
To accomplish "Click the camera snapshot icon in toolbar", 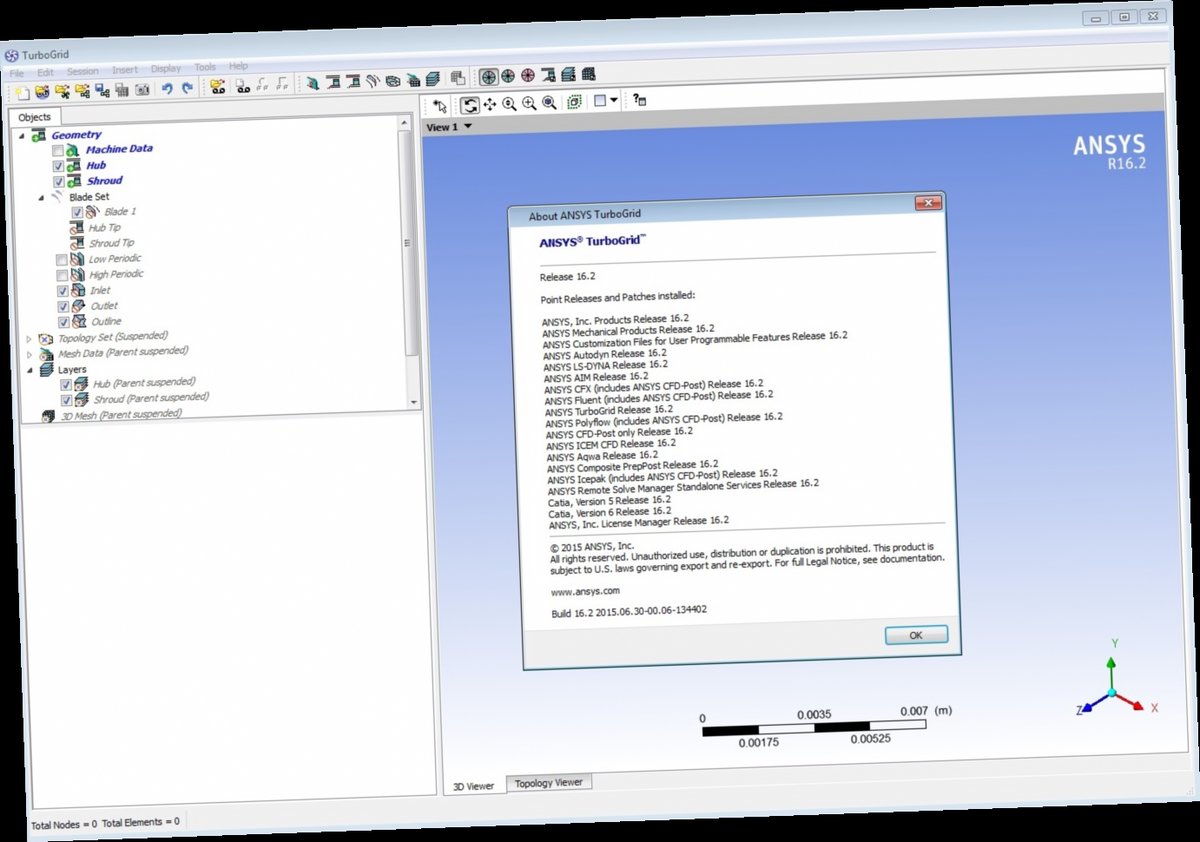I will (x=142, y=89).
